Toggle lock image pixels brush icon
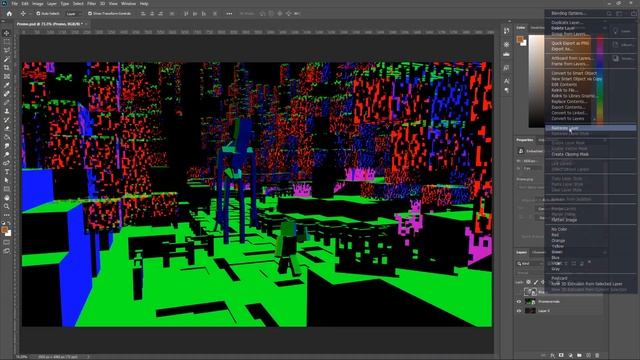 click(536, 282)
